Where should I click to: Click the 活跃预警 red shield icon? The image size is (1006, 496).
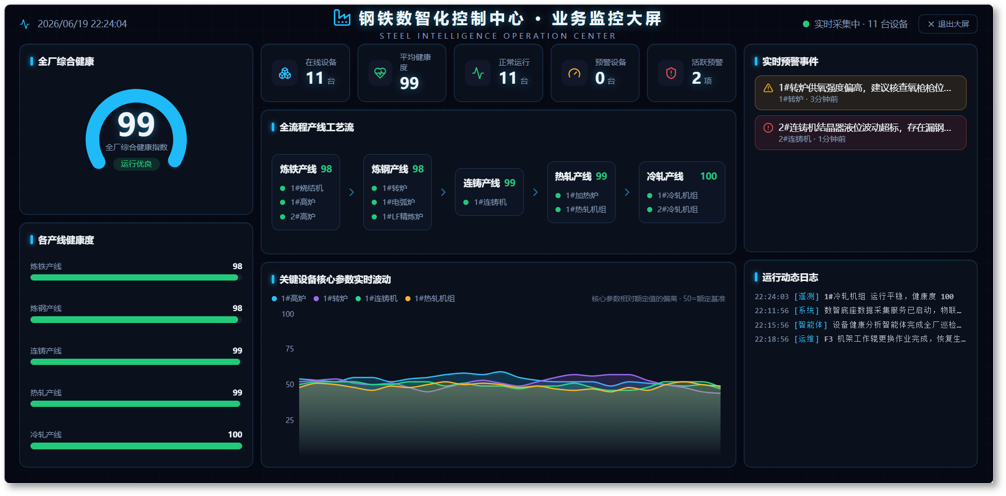pyautogui.click(x=671, y=73)
